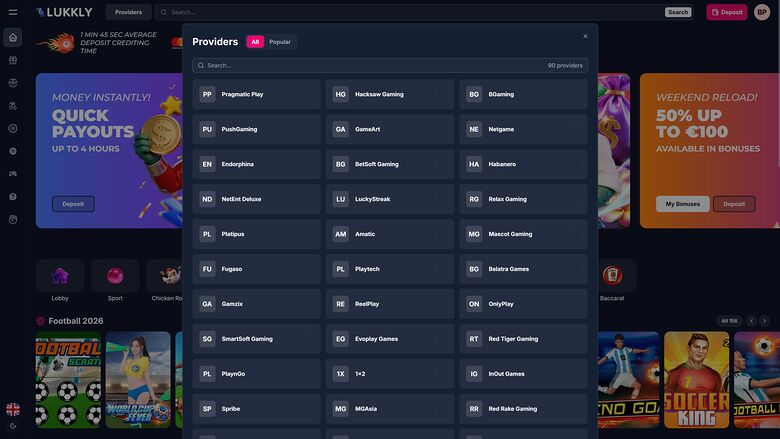Screen dimensions: 780x439
Task: Pick InOut Games provider
Action: [523, 374]
